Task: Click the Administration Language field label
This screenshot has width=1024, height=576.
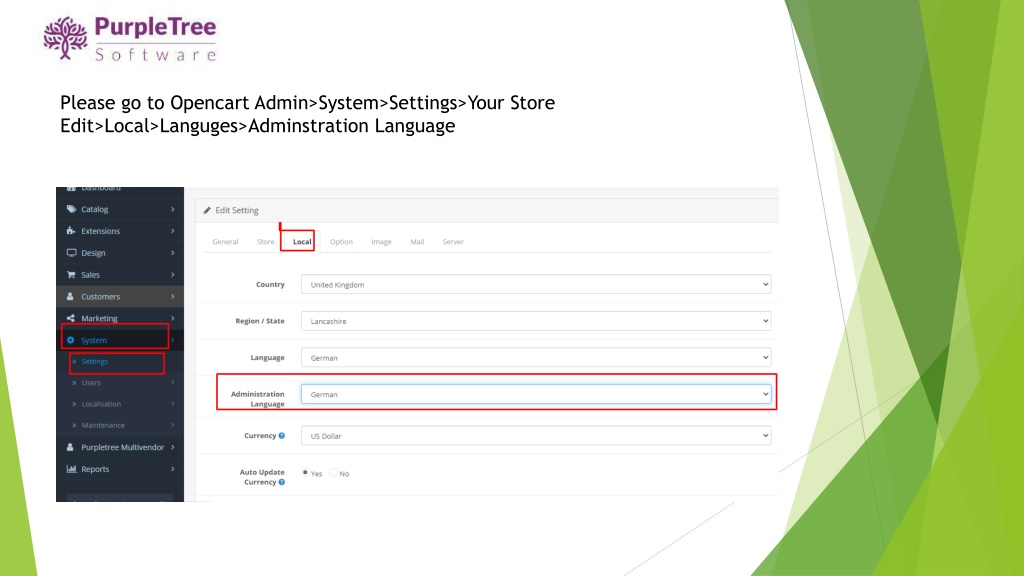Action: pos(257,399)
